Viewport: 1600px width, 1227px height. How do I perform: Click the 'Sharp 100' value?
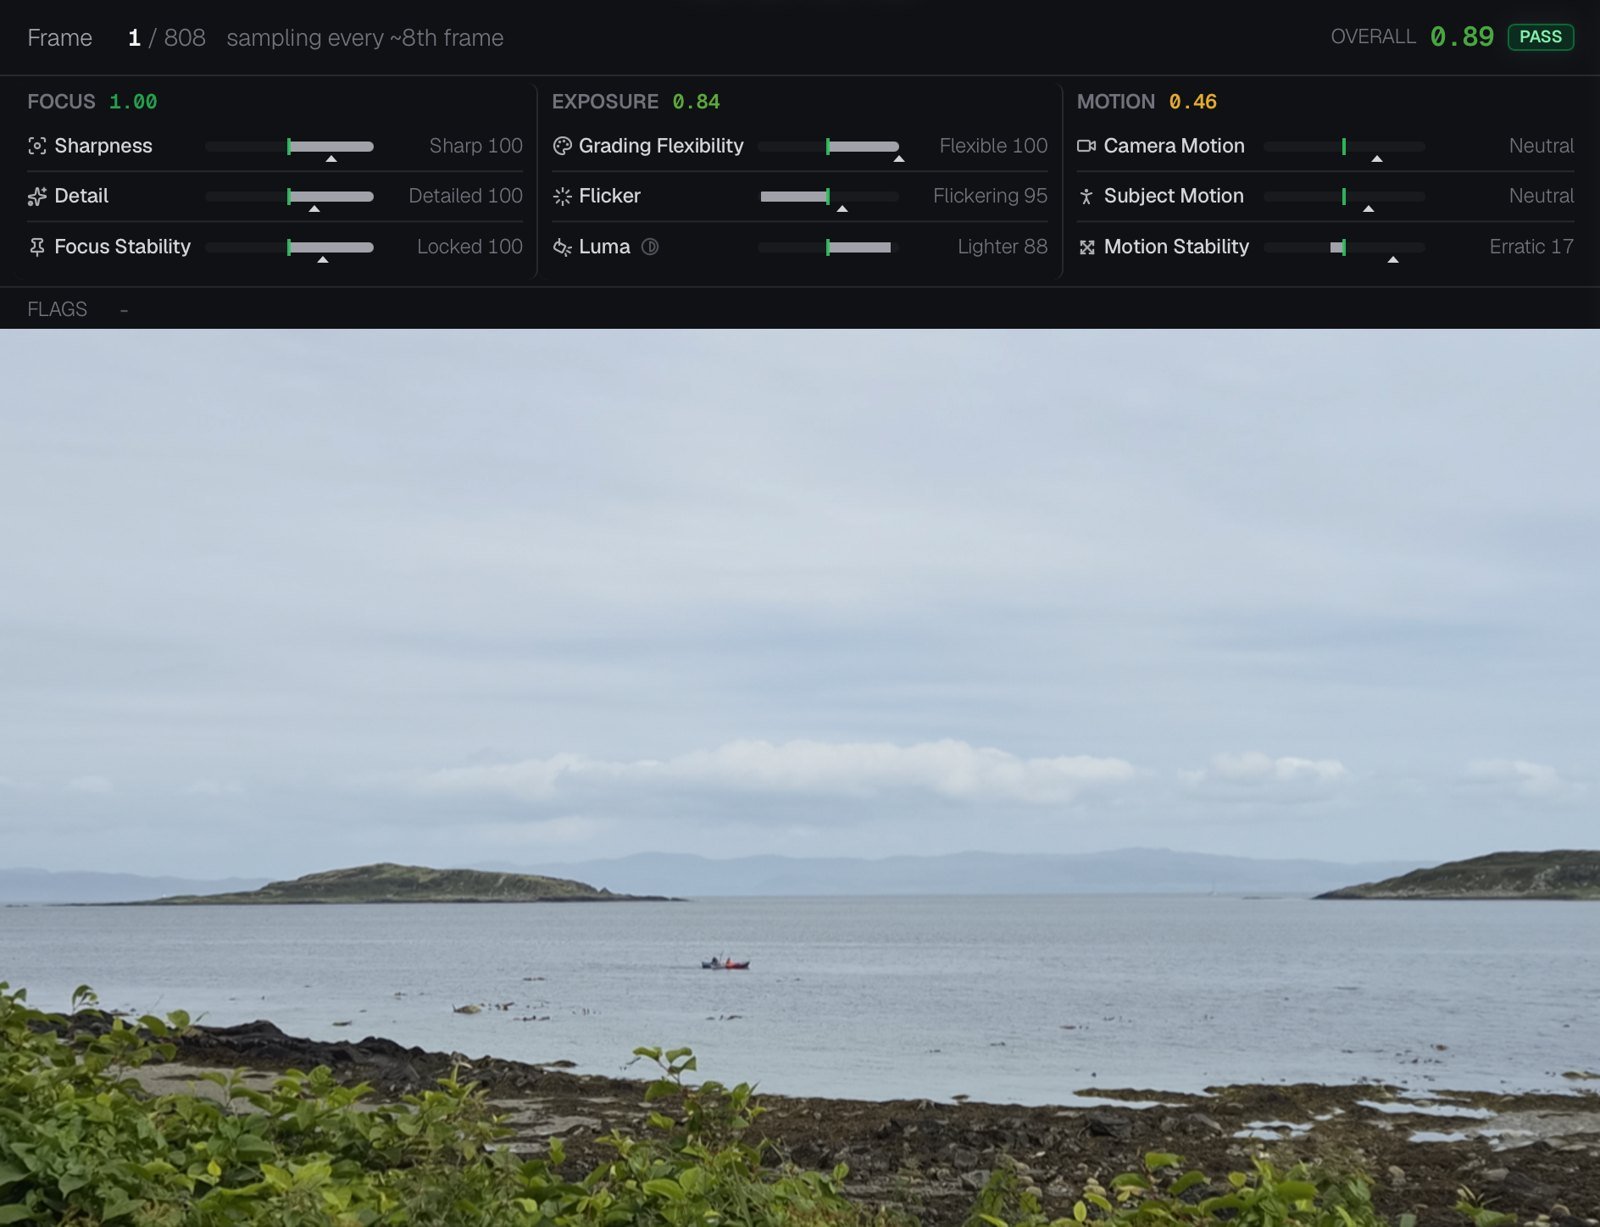point(476,146)
